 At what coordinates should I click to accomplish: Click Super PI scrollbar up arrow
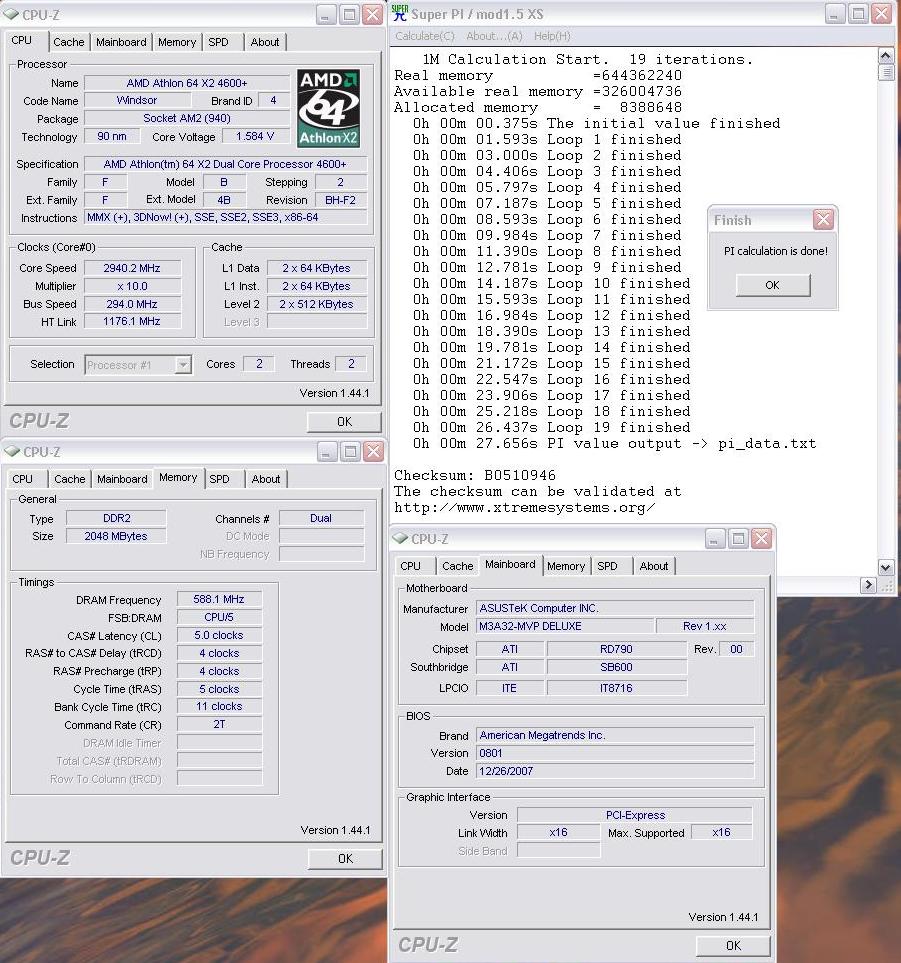885,57
